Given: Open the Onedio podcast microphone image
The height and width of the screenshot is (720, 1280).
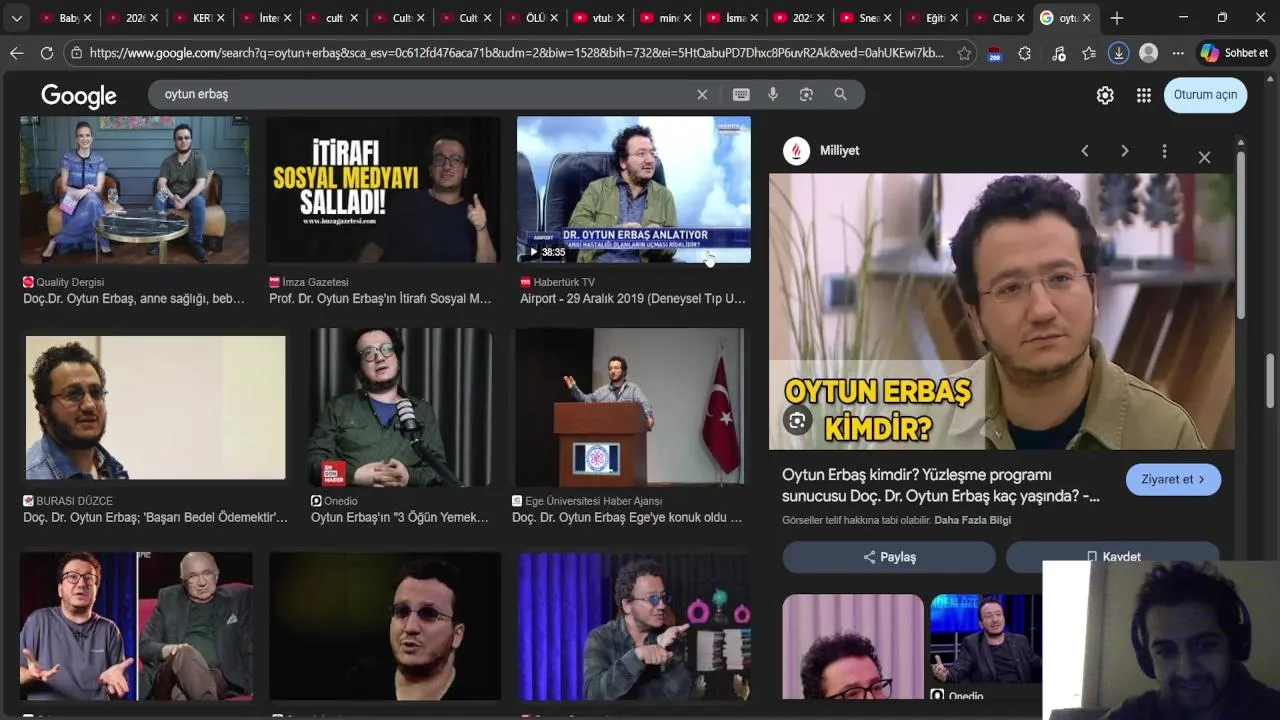Looking at the screenshot, I should [400, 408].
